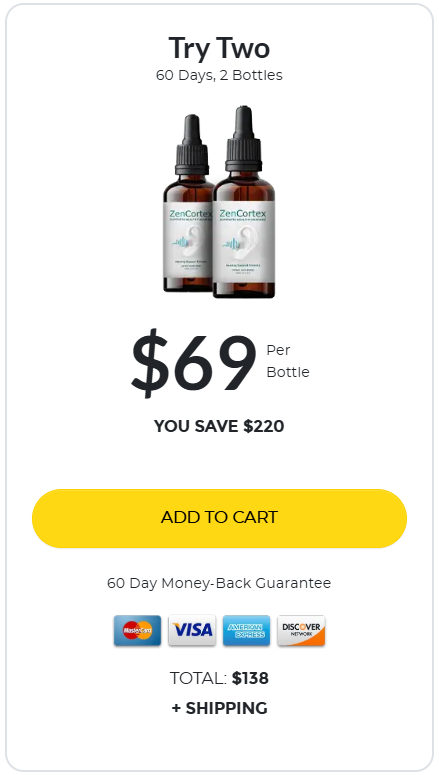Click the Per Bottle label
Image resolution: width=439 pixels, height=775 pixels.
pyautogui.click(x=288, y=361)
